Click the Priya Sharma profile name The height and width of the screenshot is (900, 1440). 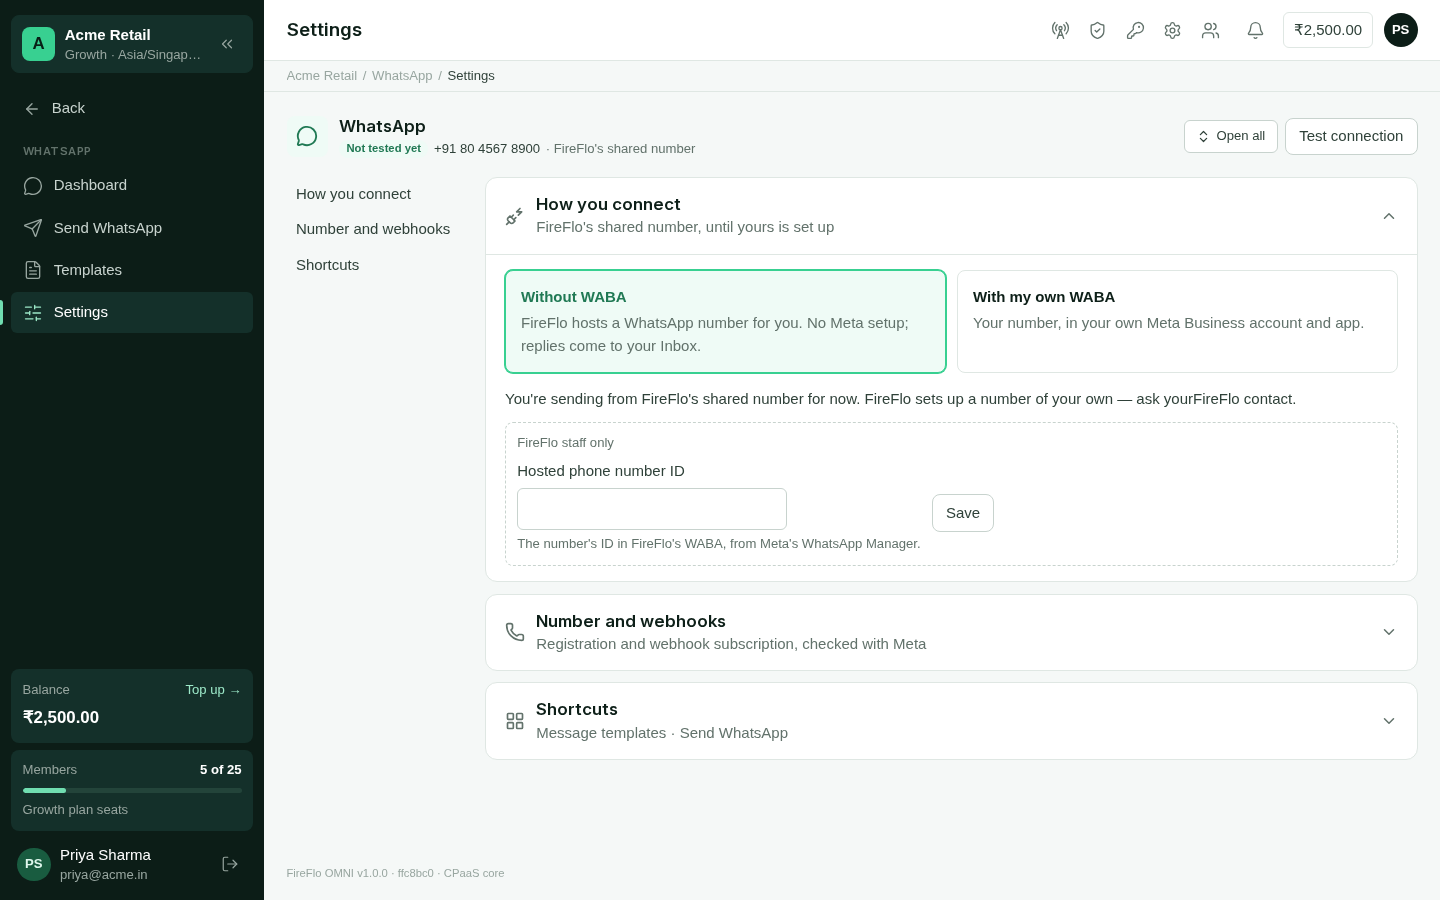pos(105,855)
